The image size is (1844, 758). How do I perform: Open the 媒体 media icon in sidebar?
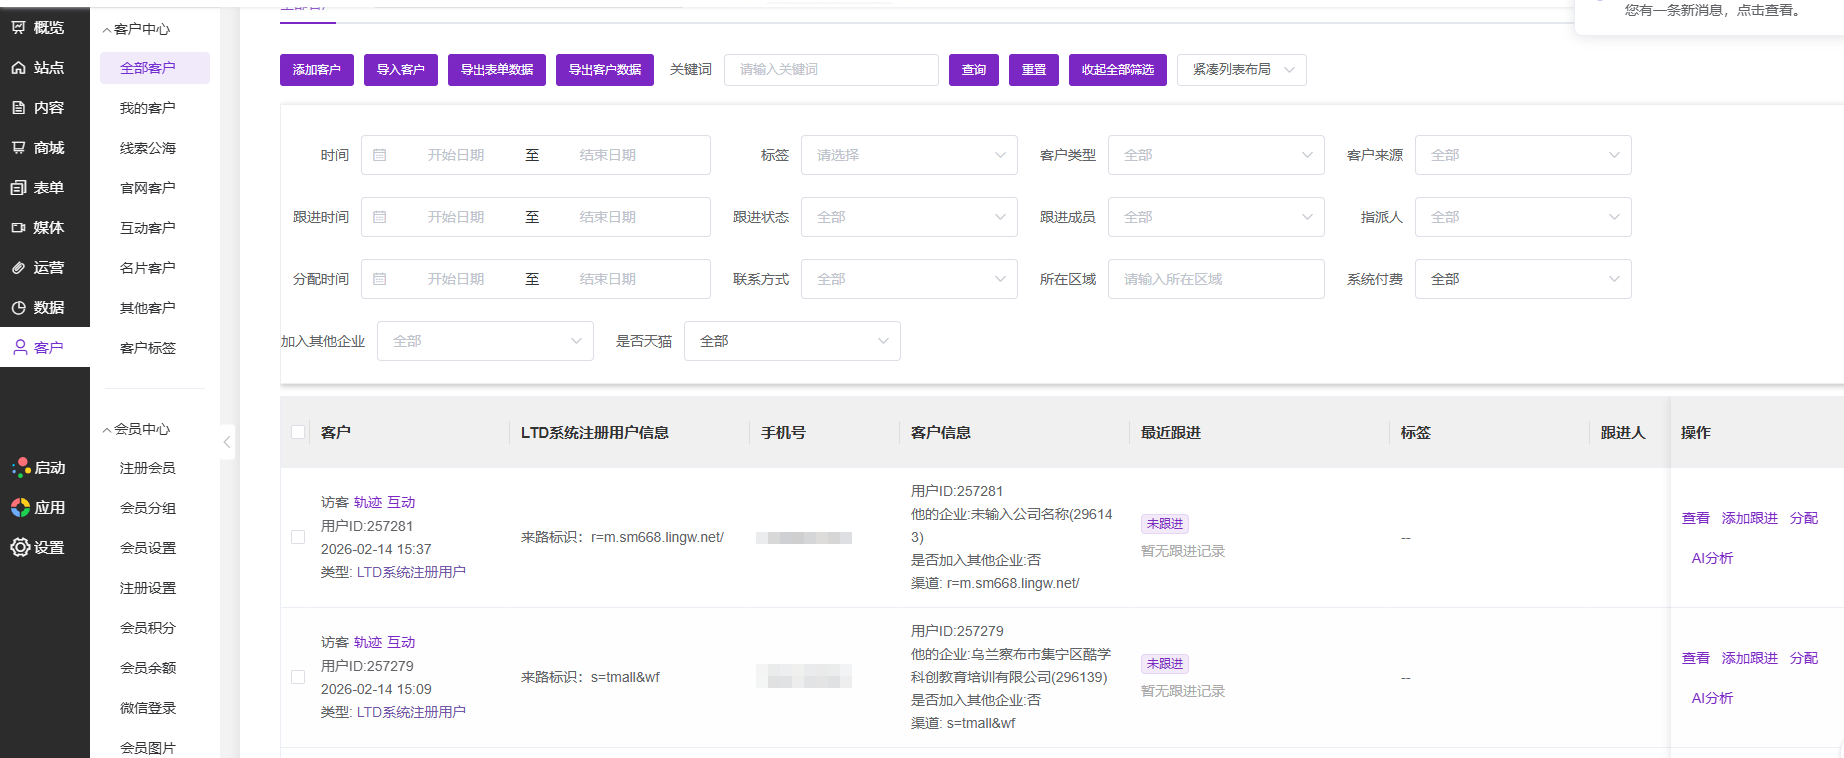click(x=19, y=228)
